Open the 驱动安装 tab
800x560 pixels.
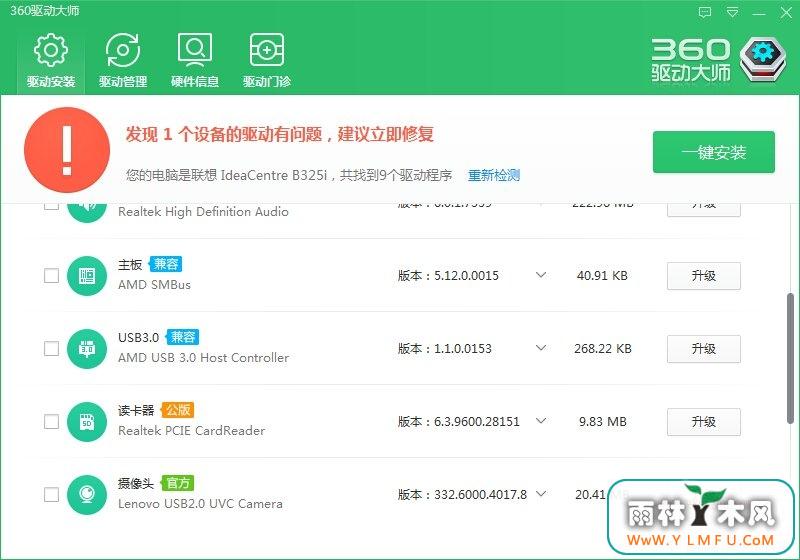pos(51,61)
